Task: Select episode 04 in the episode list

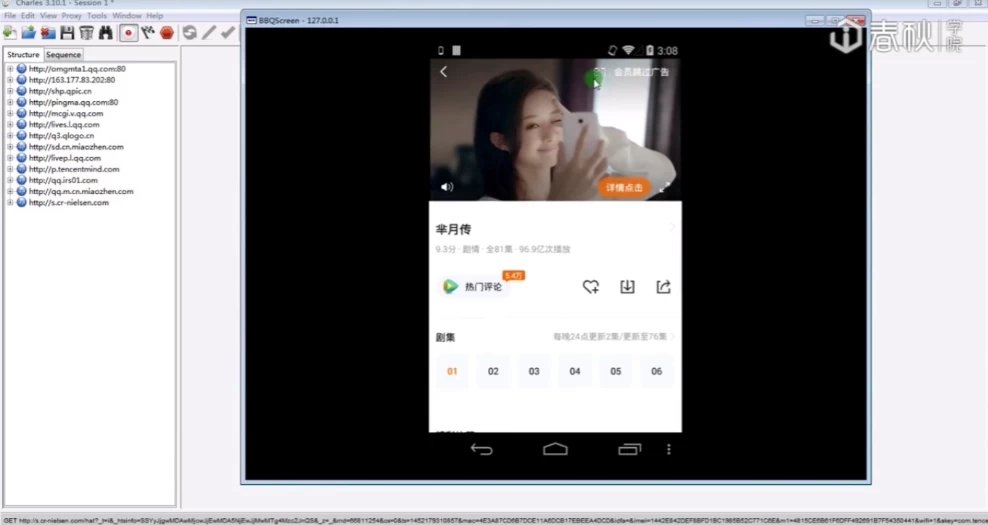Action: (574, 371)
